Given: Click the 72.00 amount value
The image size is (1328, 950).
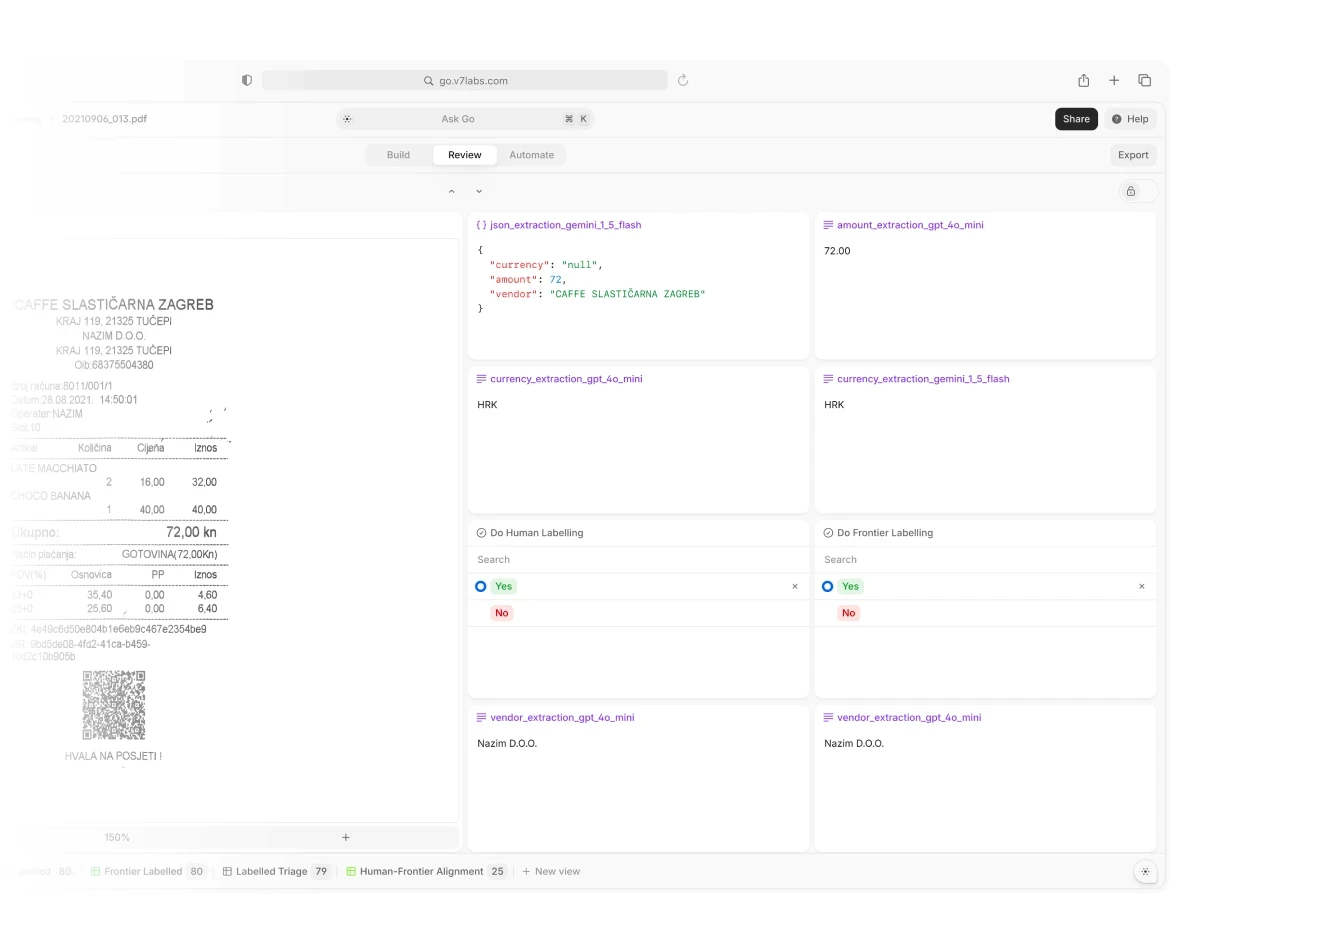Looking at the screenshot, I should [x=837, y=251].
